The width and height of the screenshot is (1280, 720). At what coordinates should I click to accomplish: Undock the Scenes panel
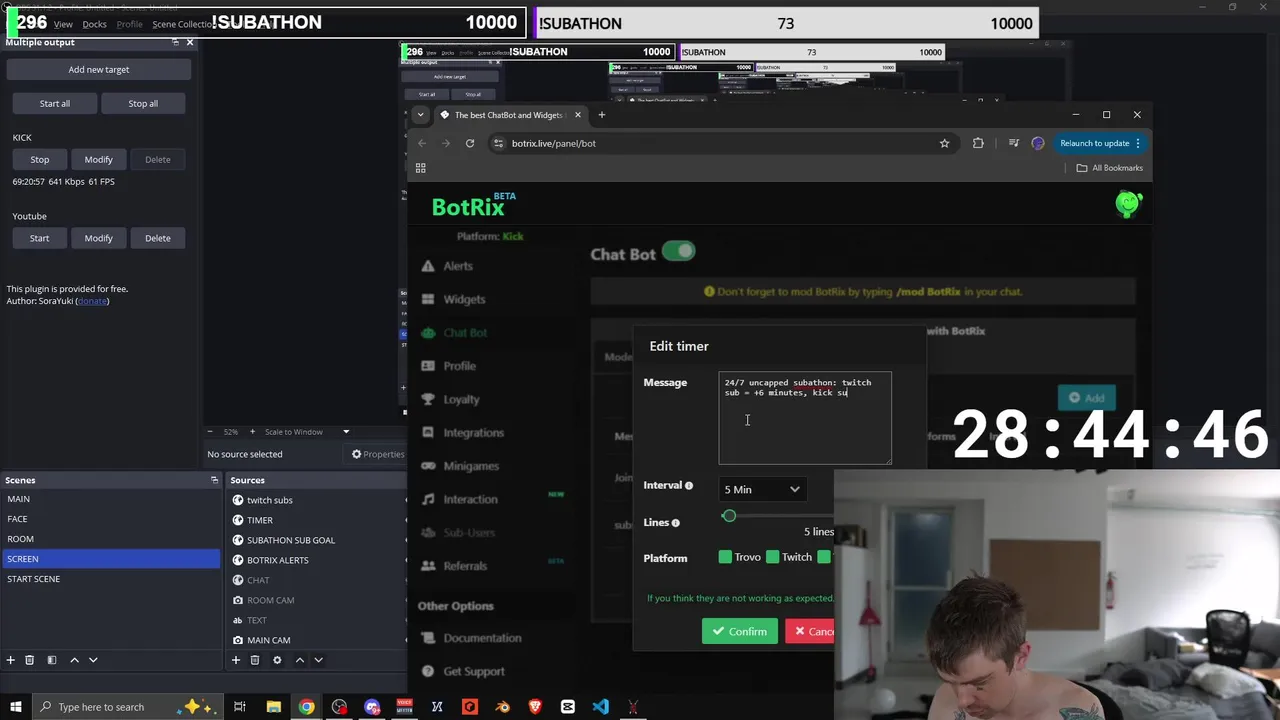pyautogui.click(x=214, y=480)
